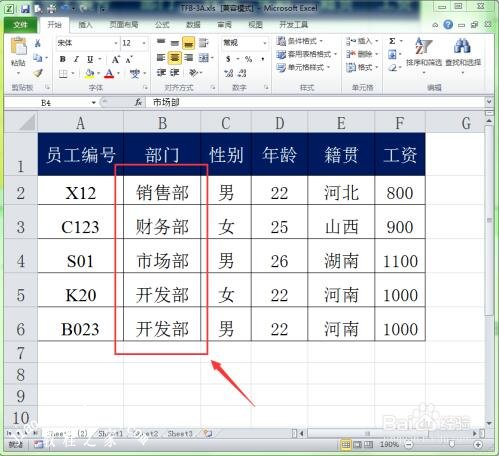Click the Zoom In plus button
The image size is (499, 456).
478,444
